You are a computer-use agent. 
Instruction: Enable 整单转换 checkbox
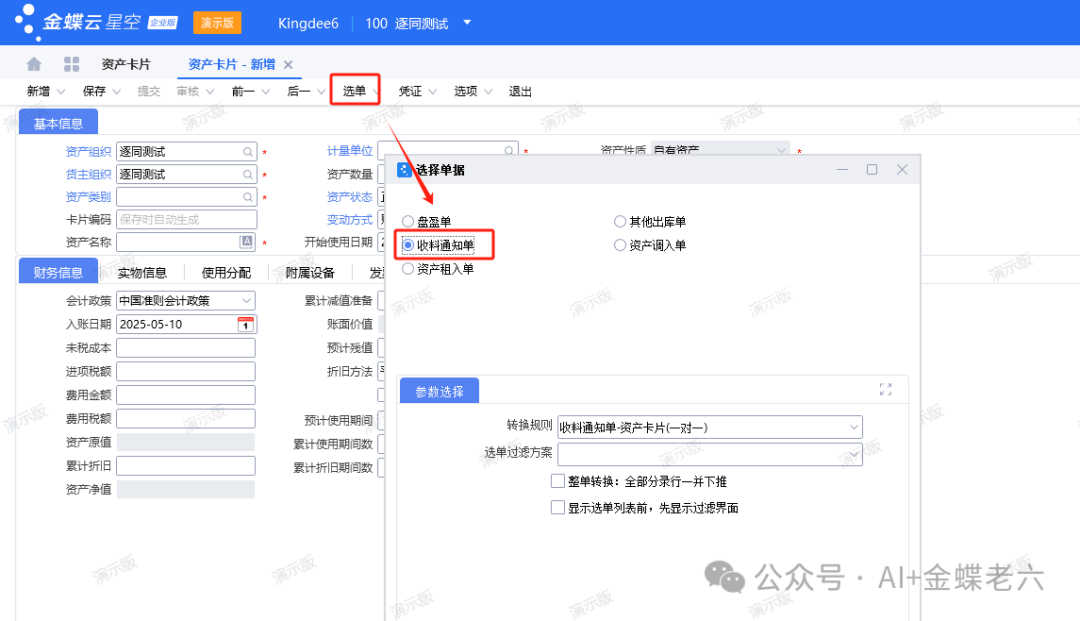click(558, 481)
